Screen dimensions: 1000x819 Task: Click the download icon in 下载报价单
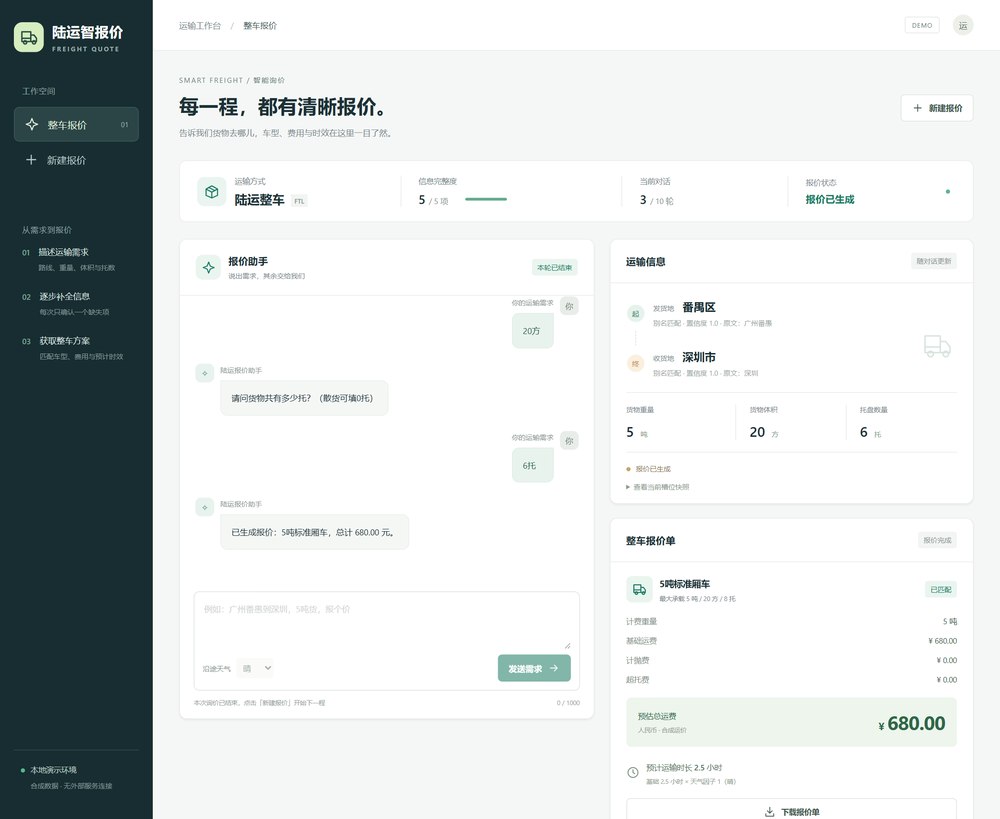770,812
